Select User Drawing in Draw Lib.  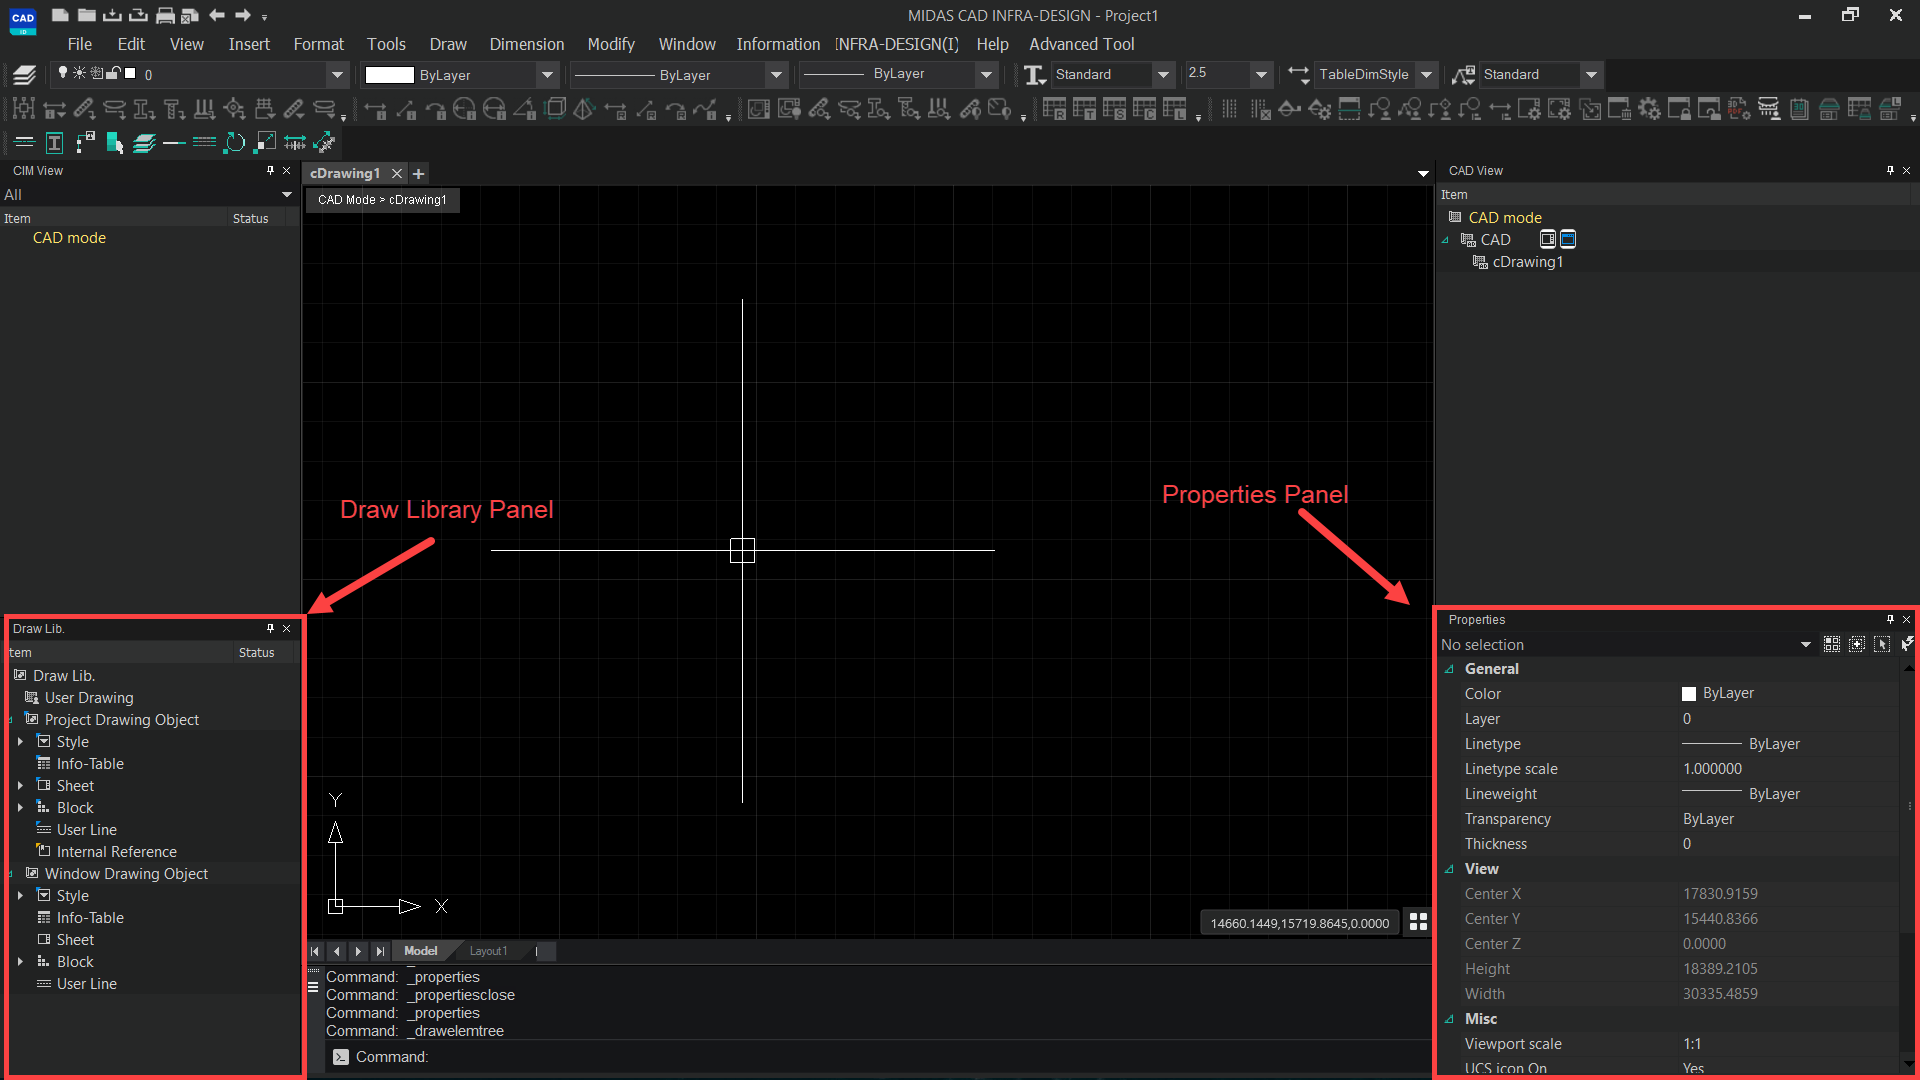tap(89, 698)
